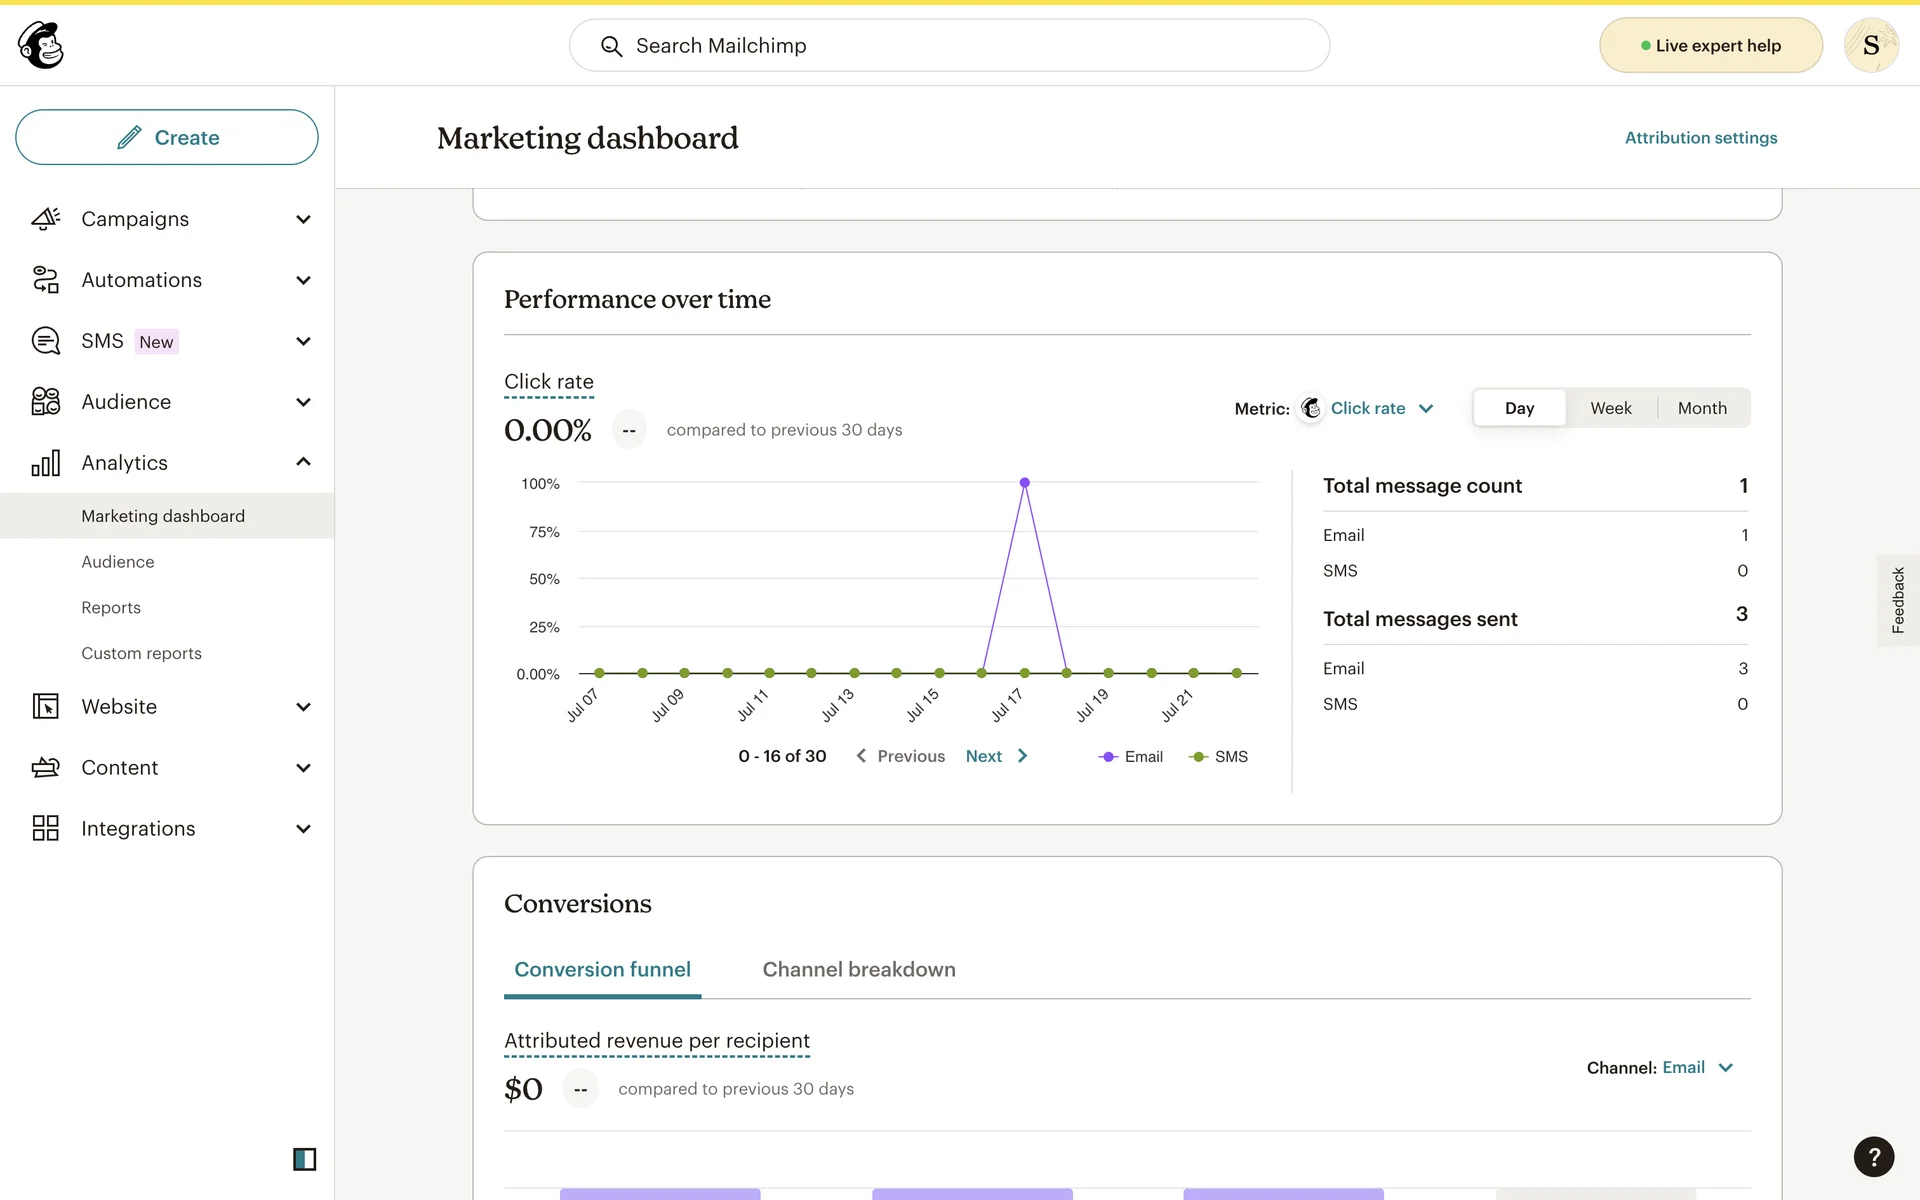Switch to Channel breakdown tab
The width and height of the screenshot is (1920, 1200).
coord(858,969)
